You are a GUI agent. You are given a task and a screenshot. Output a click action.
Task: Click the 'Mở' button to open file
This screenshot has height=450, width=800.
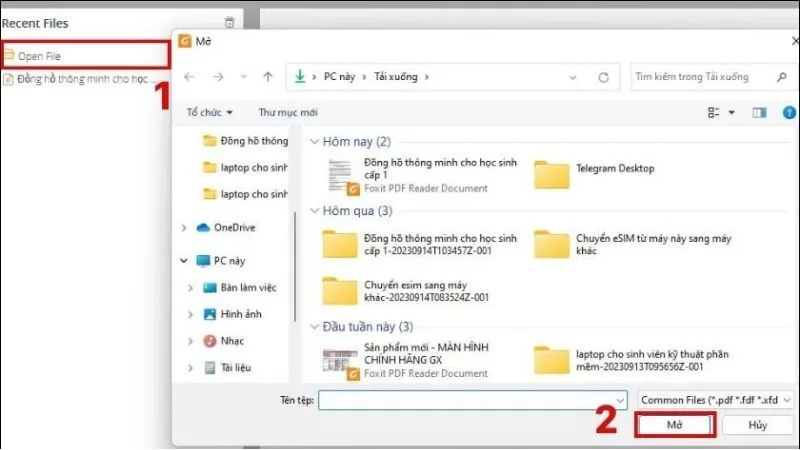coord(674,424)
